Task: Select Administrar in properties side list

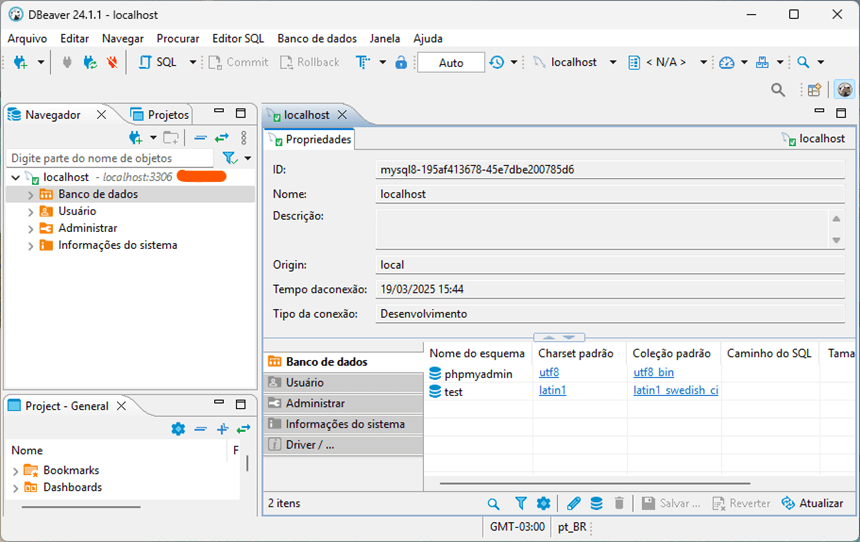Action: (343, 403)
